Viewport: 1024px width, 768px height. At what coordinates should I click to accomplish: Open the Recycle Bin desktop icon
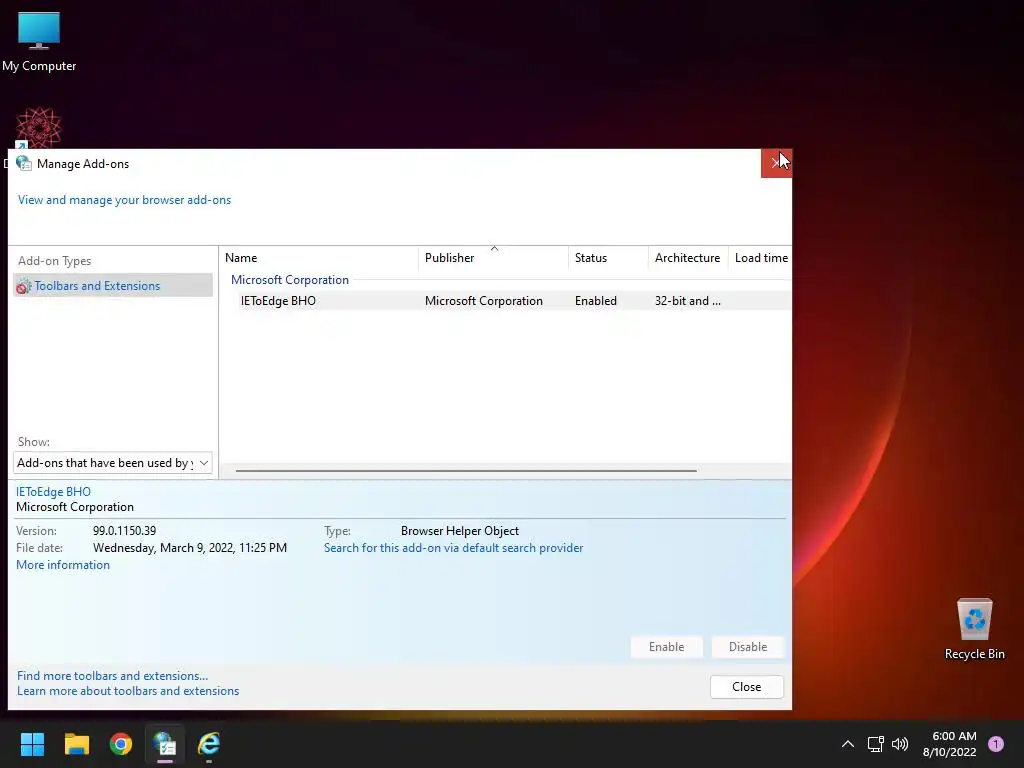point(974,629)
